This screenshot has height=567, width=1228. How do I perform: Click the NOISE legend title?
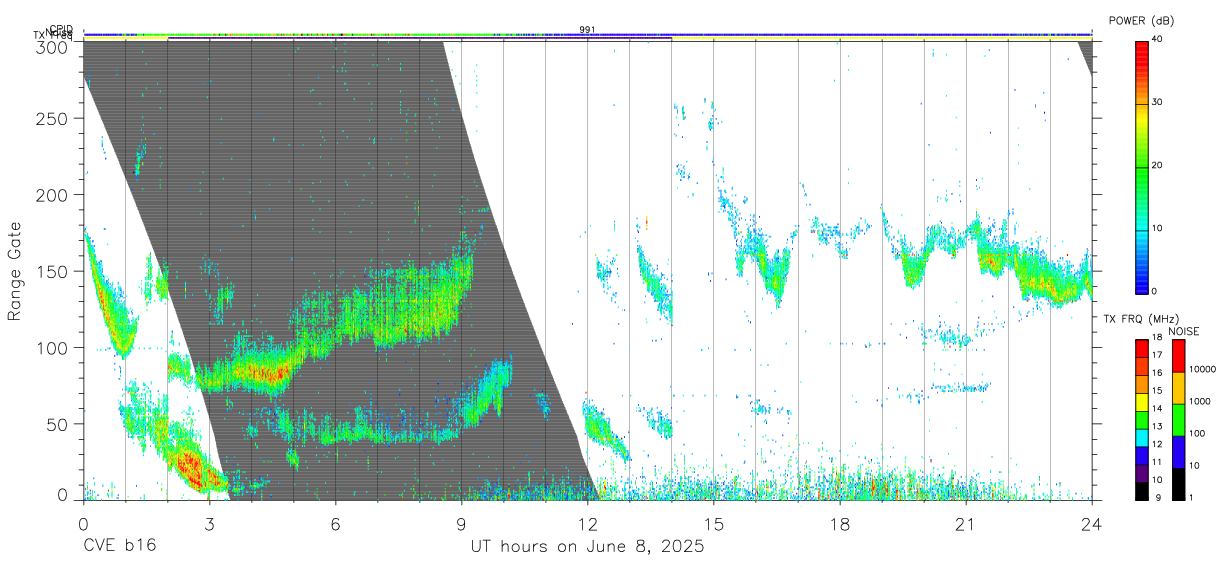(x=1184, y=331)
